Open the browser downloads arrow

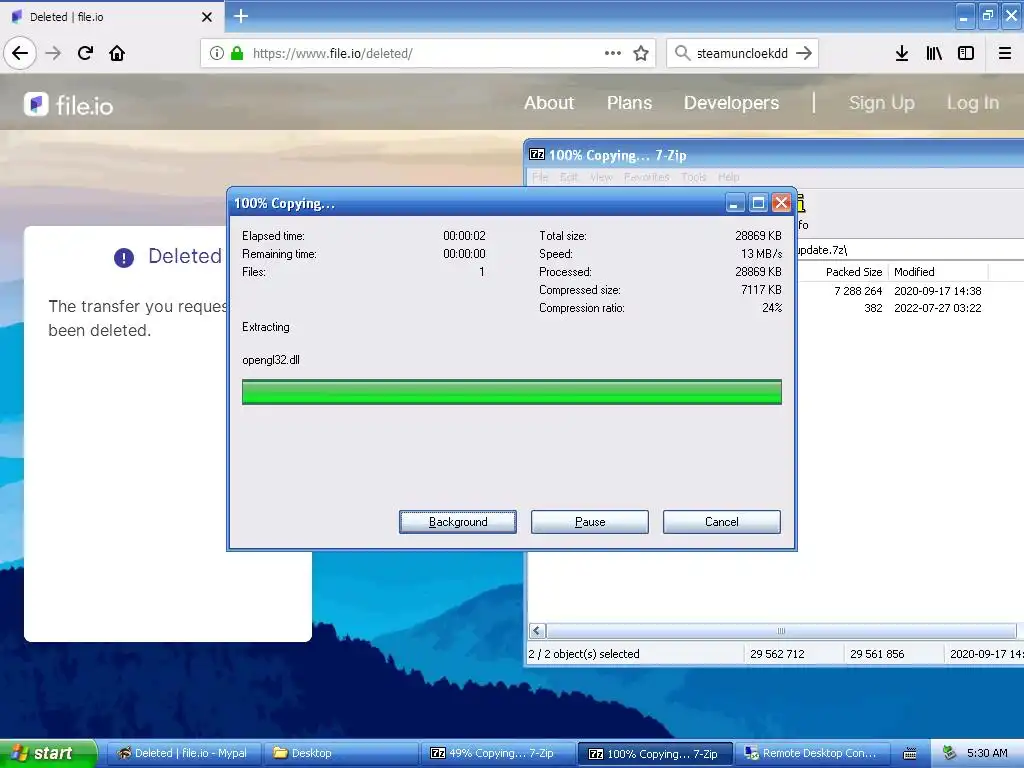(x=902, y=53)
